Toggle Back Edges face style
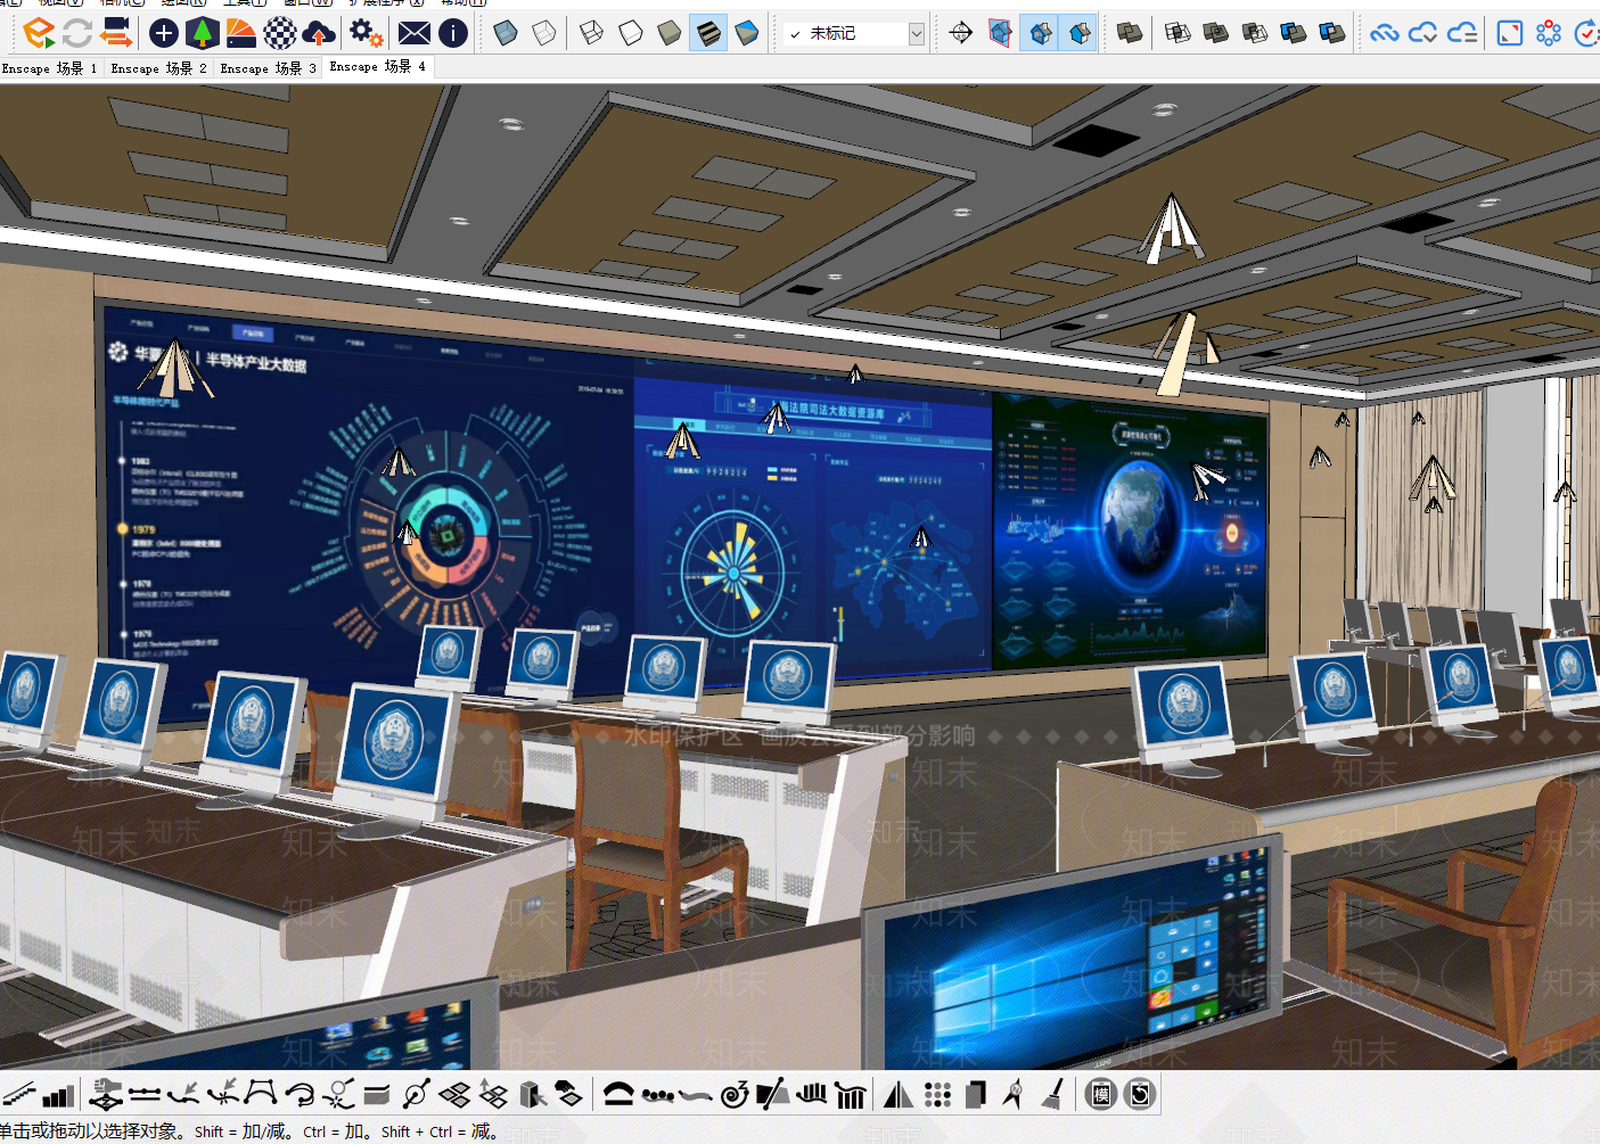The width and height of the screenshot is (1600, 1144). (x=544, y=34)
